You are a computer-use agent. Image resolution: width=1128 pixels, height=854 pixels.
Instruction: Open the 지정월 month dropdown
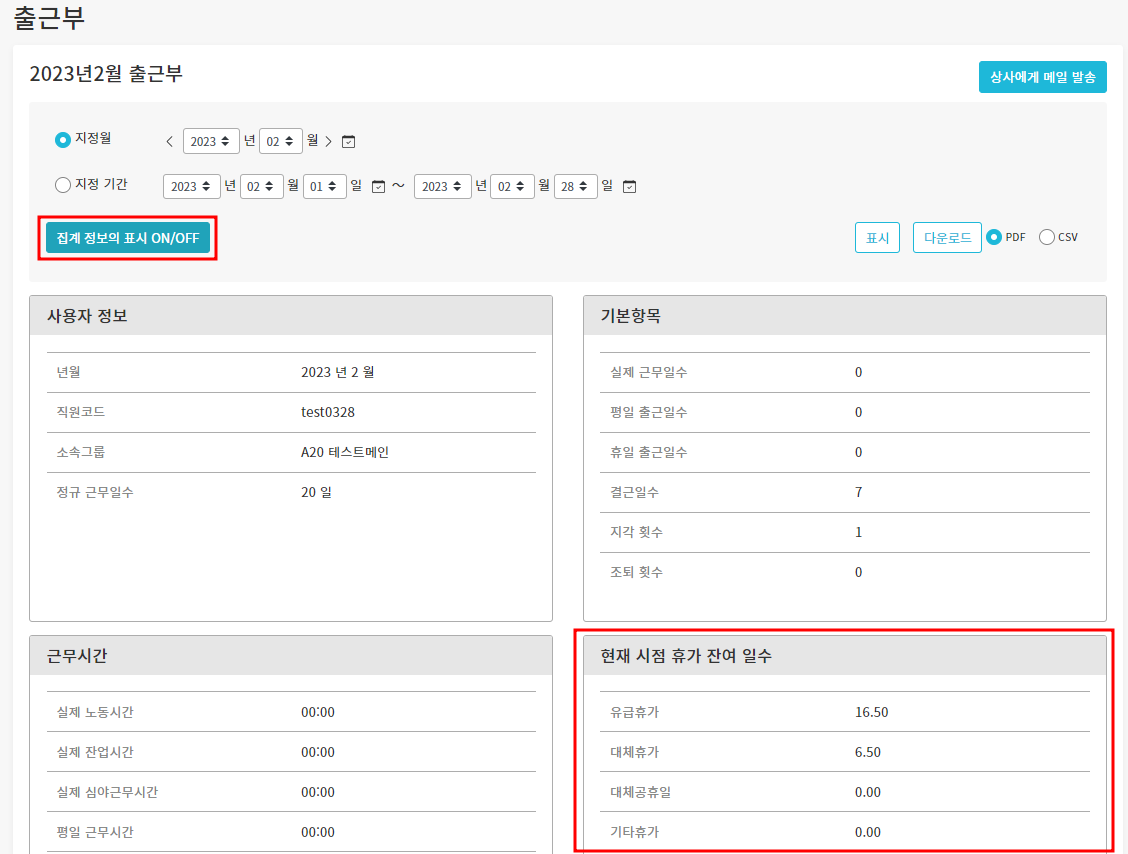coord(280,141)
